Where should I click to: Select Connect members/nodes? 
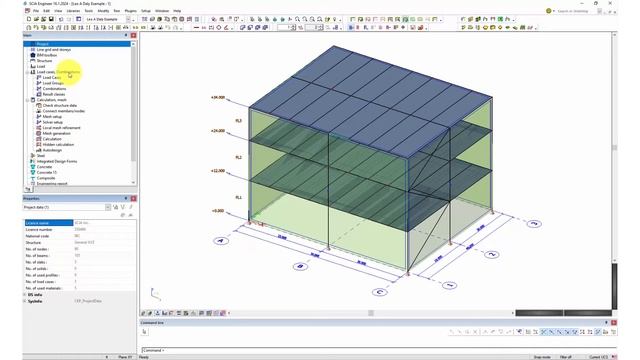coord(64,111)
